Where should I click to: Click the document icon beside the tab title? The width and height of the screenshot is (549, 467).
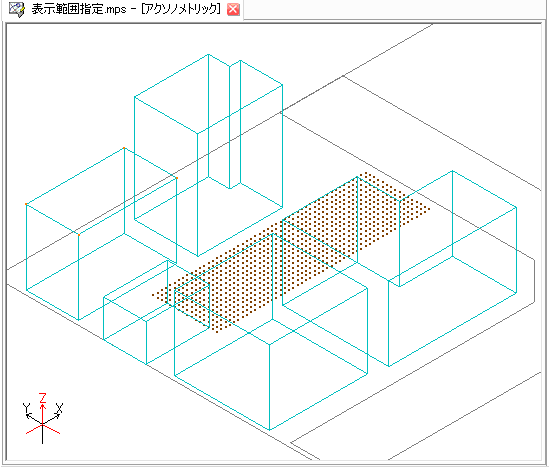click(x=16, y=9)
